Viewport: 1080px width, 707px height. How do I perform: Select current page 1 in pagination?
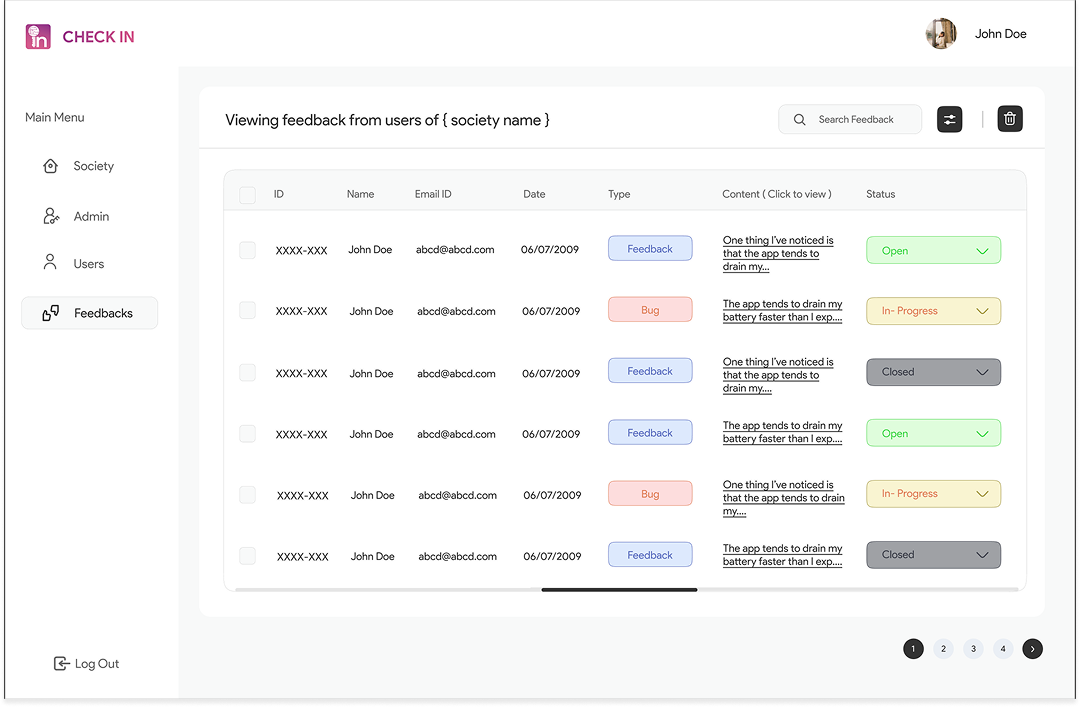pos(913,648)
